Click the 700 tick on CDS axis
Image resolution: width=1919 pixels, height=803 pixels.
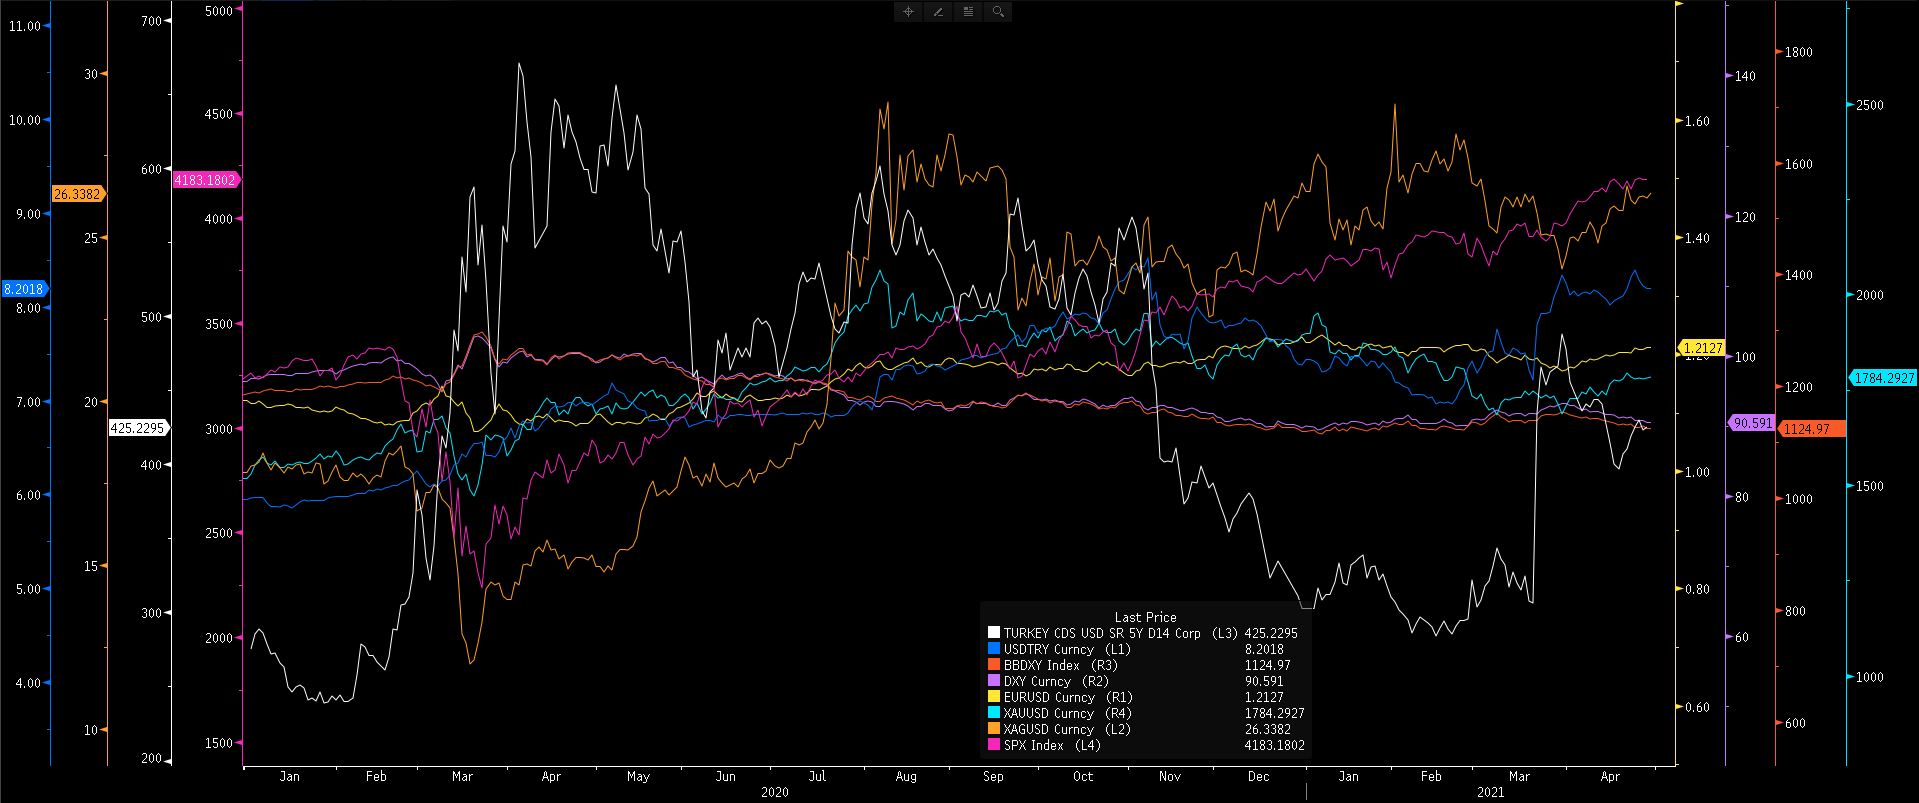pos(152,21)
